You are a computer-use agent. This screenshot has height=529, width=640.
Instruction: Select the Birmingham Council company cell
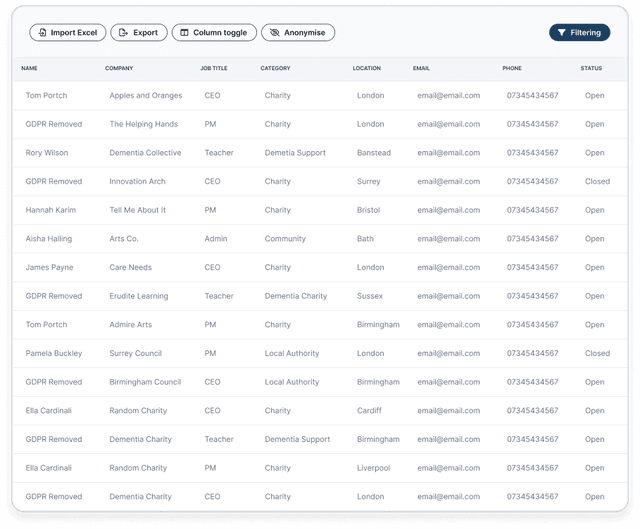coord(145,382)
